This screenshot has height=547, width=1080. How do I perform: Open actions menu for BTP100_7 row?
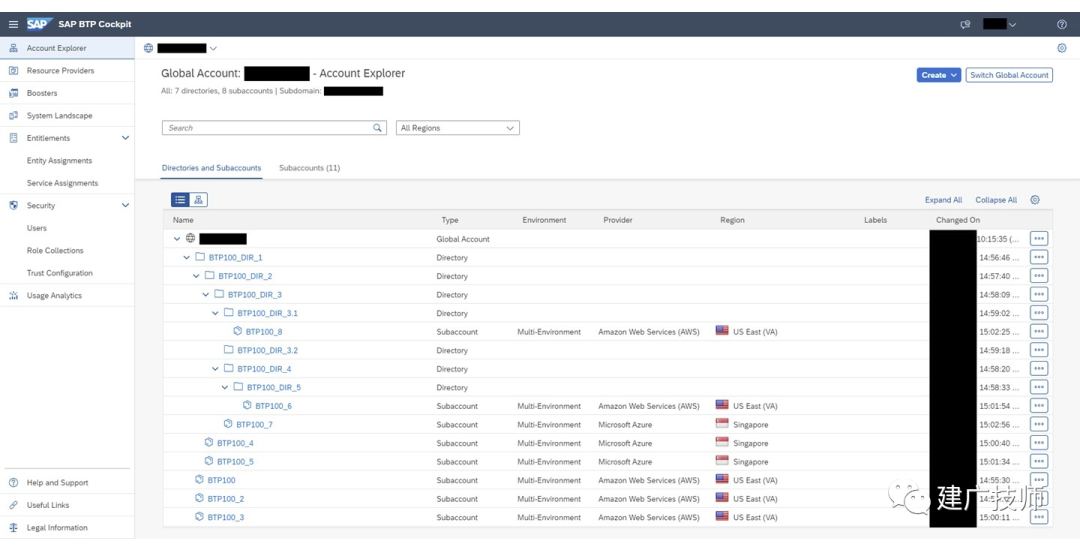pos(1039,424)
